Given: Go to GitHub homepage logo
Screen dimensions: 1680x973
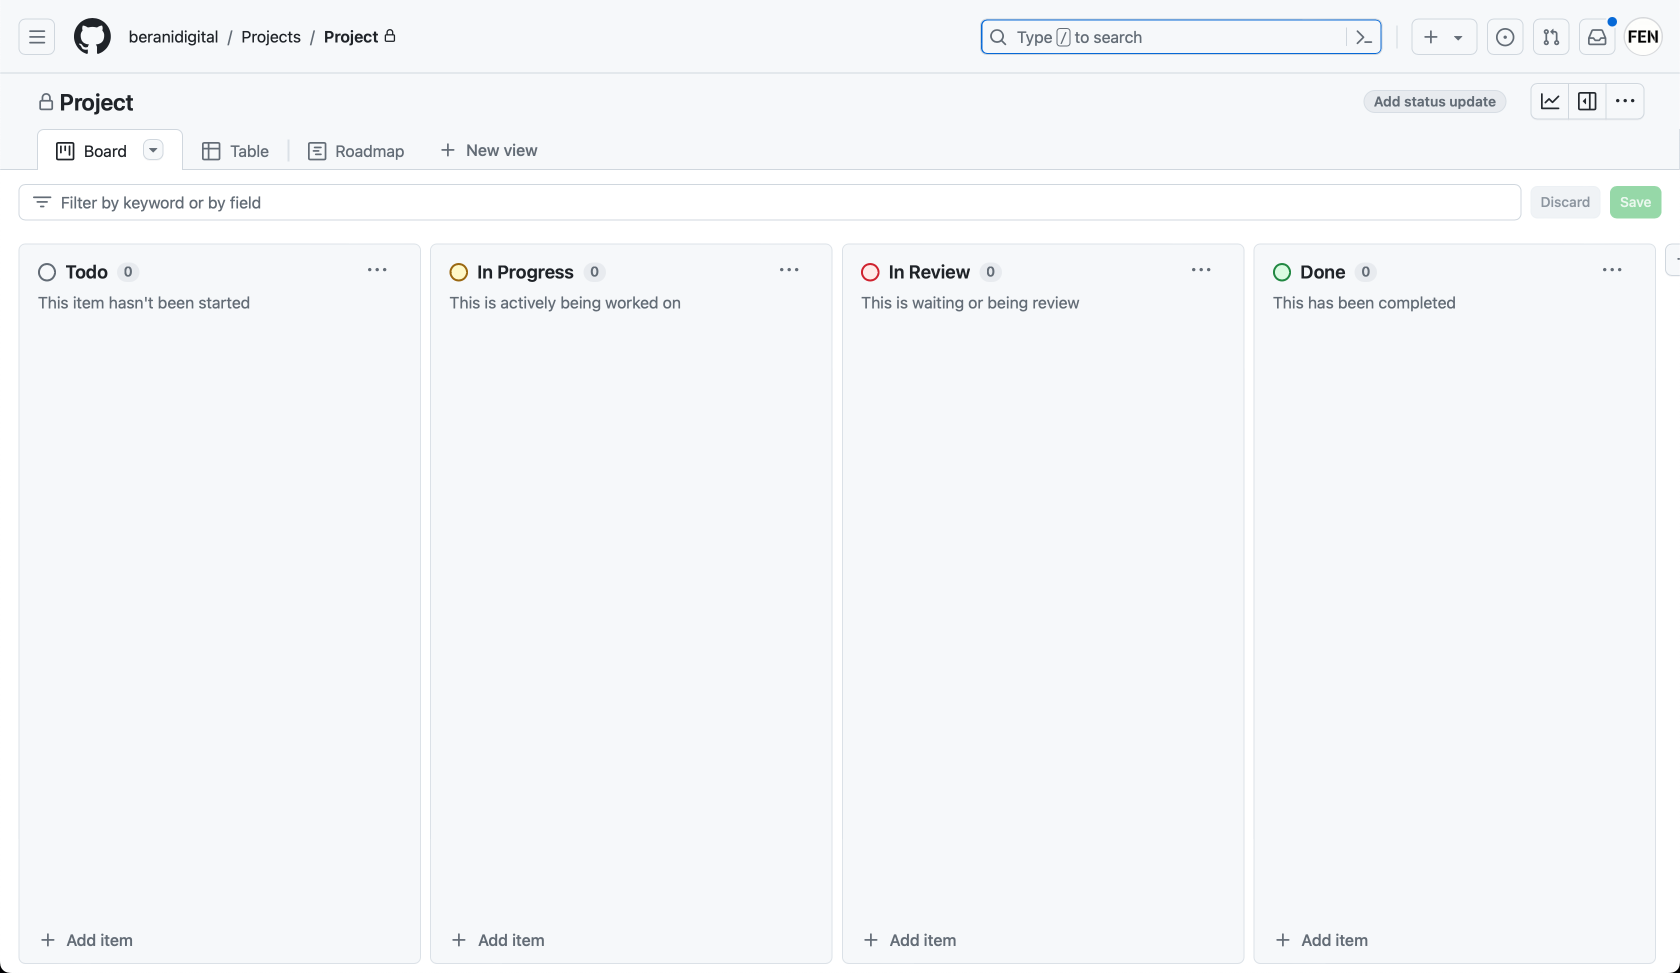Looking at the screenshot, I should click(92, 37).
